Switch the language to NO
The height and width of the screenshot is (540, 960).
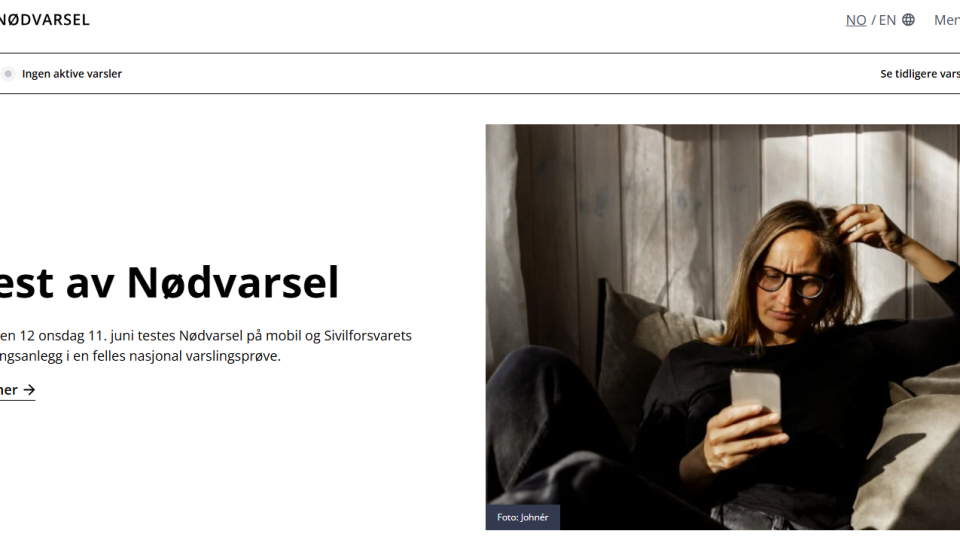point(856,20)
